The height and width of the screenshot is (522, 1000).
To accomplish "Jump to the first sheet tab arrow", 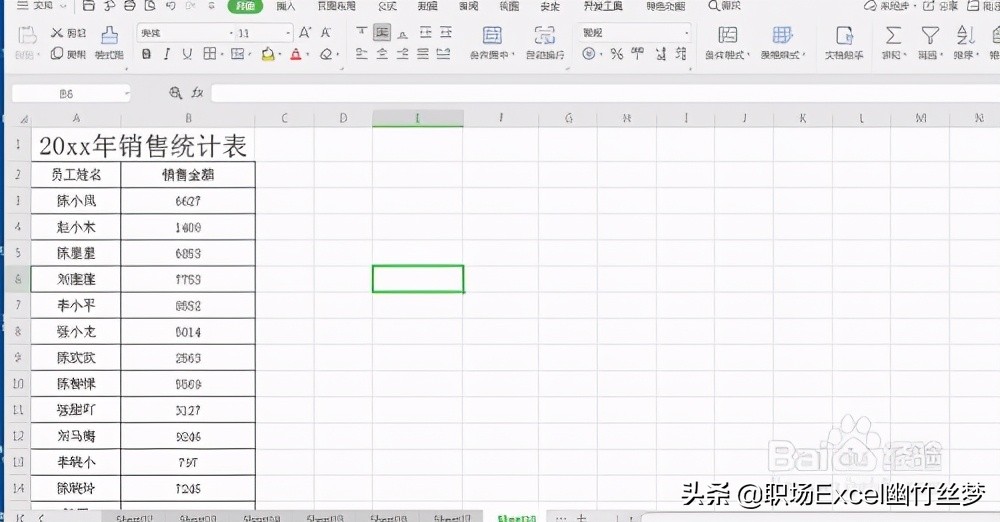I will pos(20,518).
